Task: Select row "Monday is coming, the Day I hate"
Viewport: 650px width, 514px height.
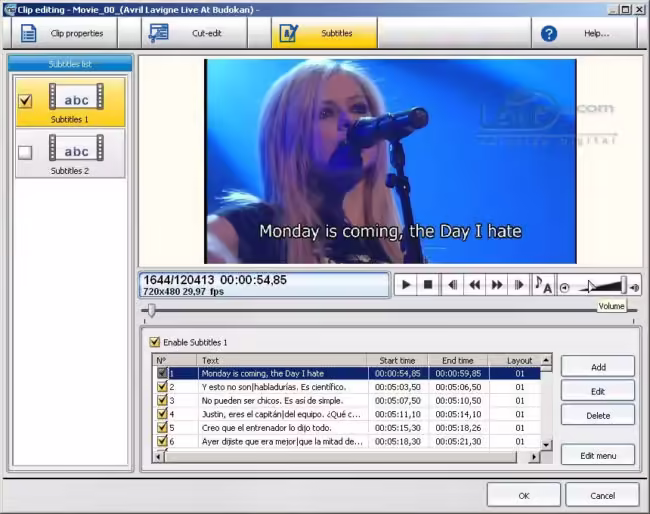Action: [x=347, y=373]
